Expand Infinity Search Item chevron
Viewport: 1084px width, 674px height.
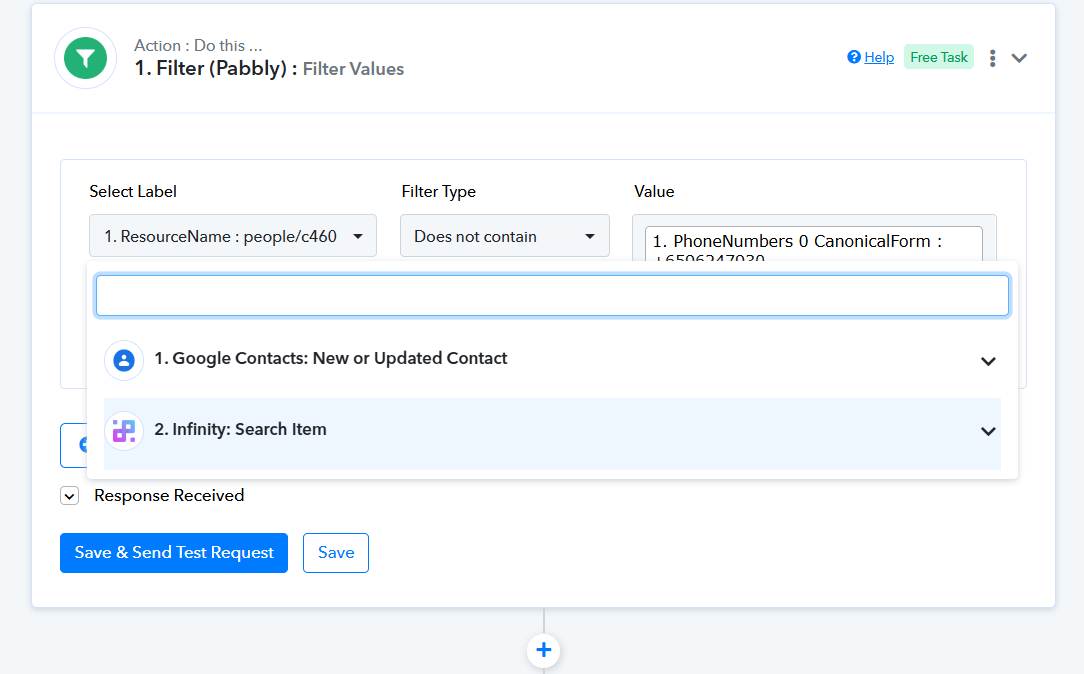[x=989, y=431]
